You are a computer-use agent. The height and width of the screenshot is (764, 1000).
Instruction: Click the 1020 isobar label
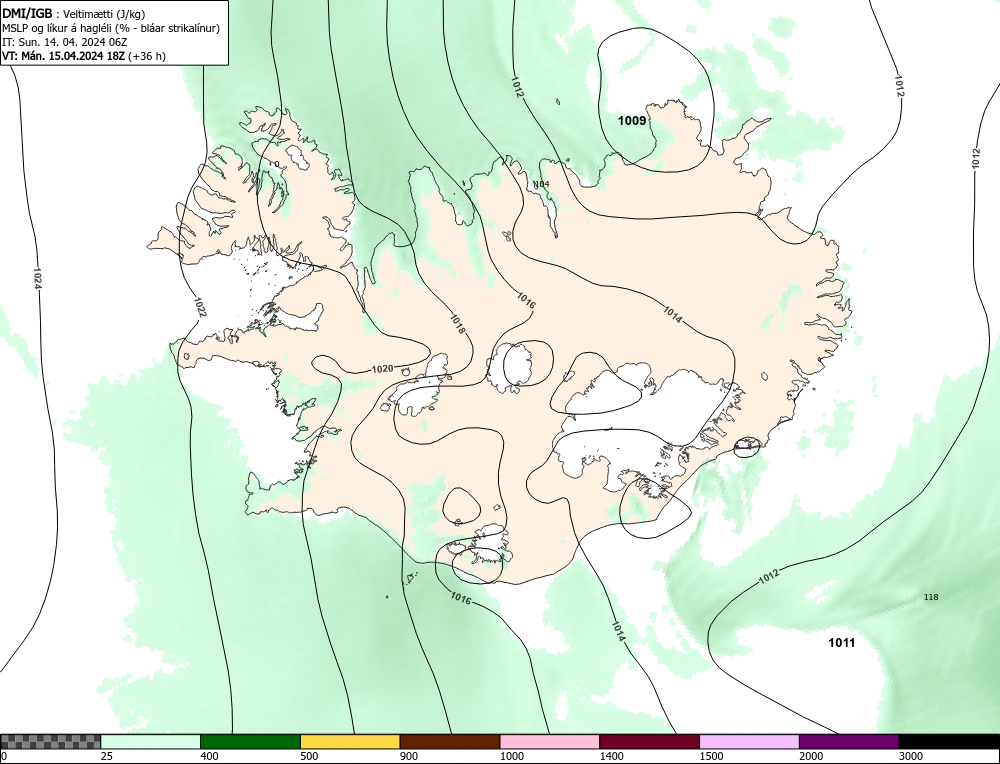tap(382, 369)
